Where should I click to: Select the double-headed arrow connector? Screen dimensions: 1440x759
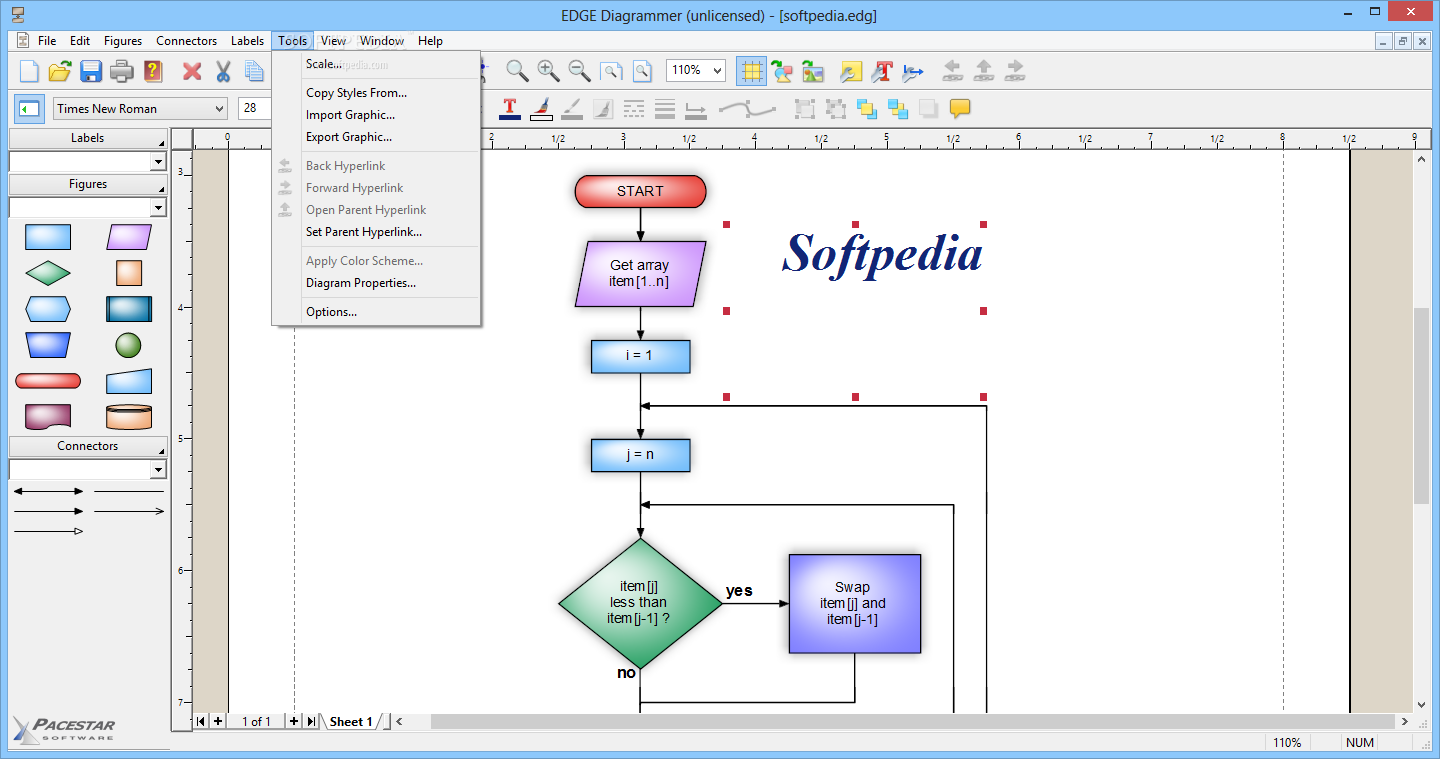tap(48, 491)
